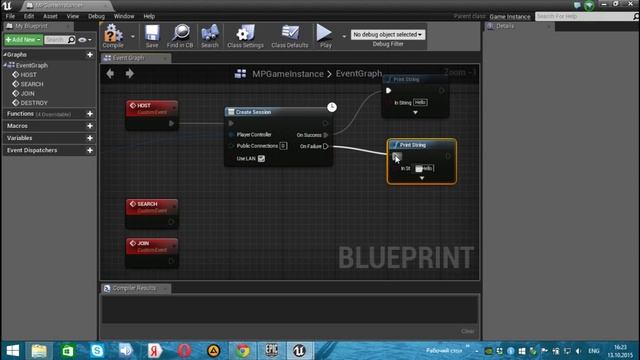Open the View menu

tap(73, 16)
